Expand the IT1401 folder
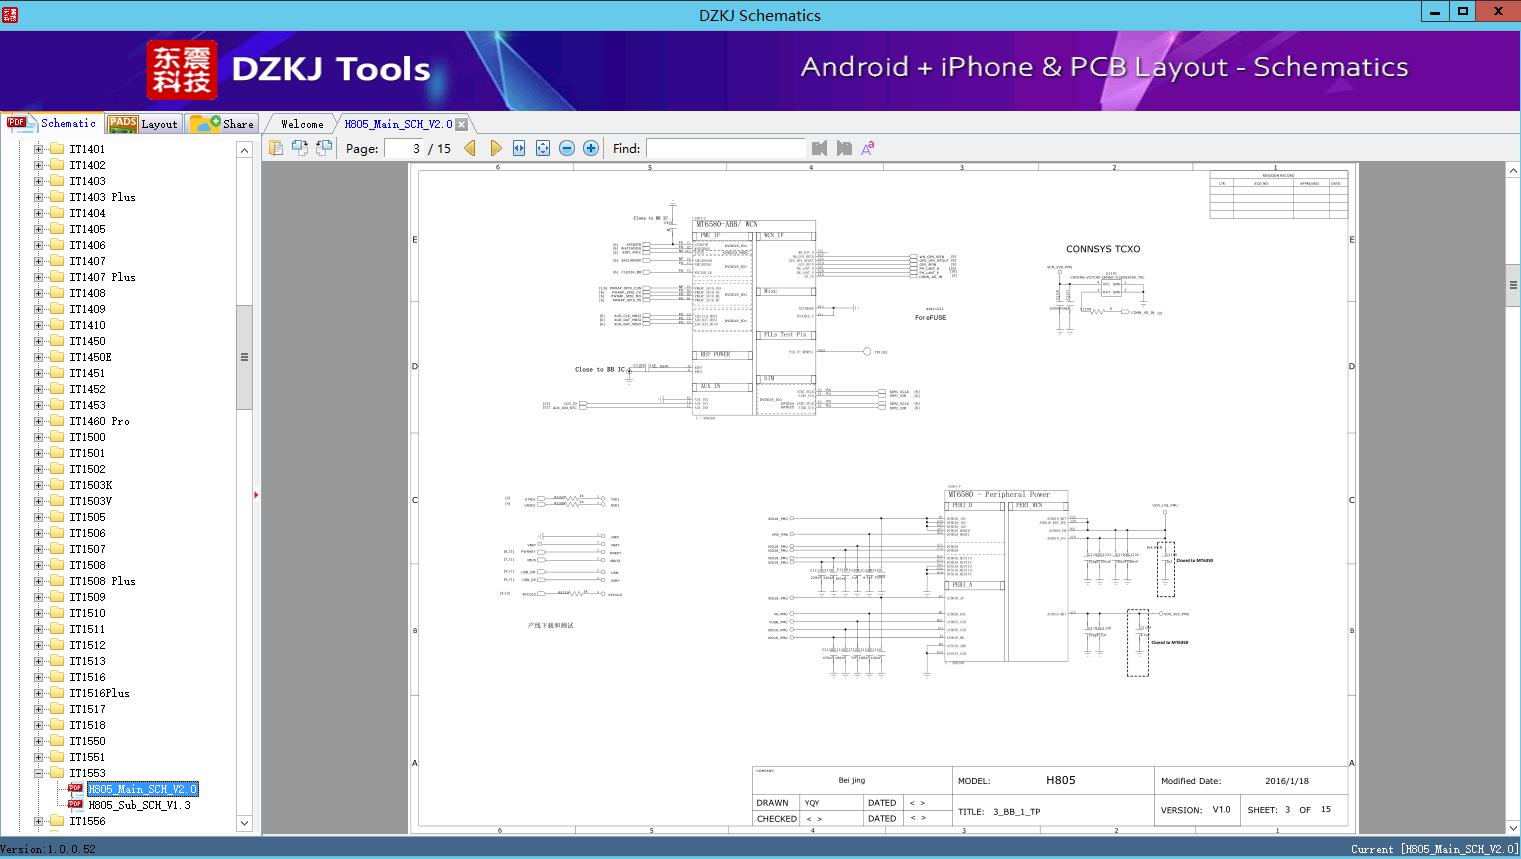The height and width of the screenshot is (859, 1521). [39, 149]
